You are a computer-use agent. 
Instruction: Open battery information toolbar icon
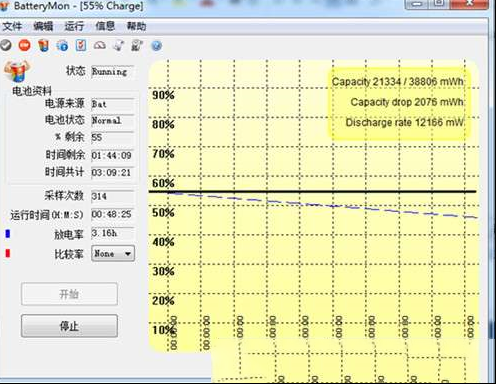pos(43,45)
